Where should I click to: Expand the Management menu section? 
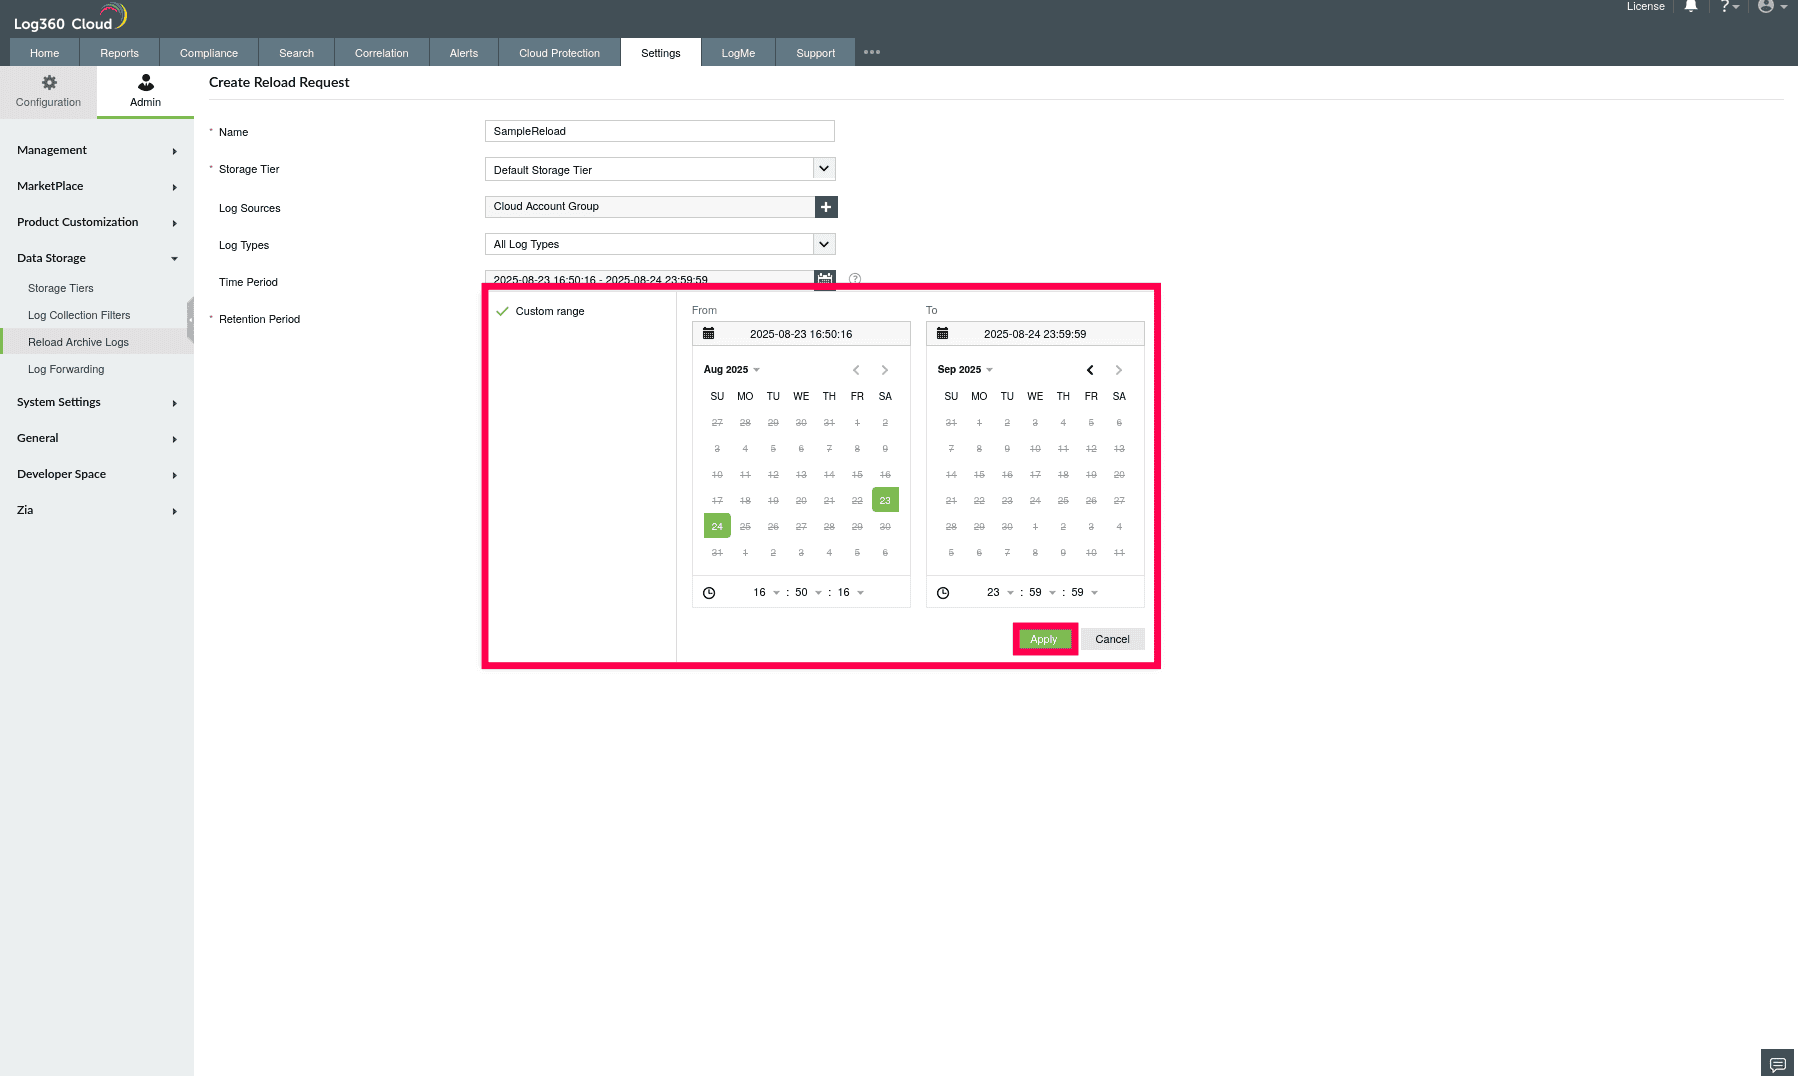coord(97,150)
